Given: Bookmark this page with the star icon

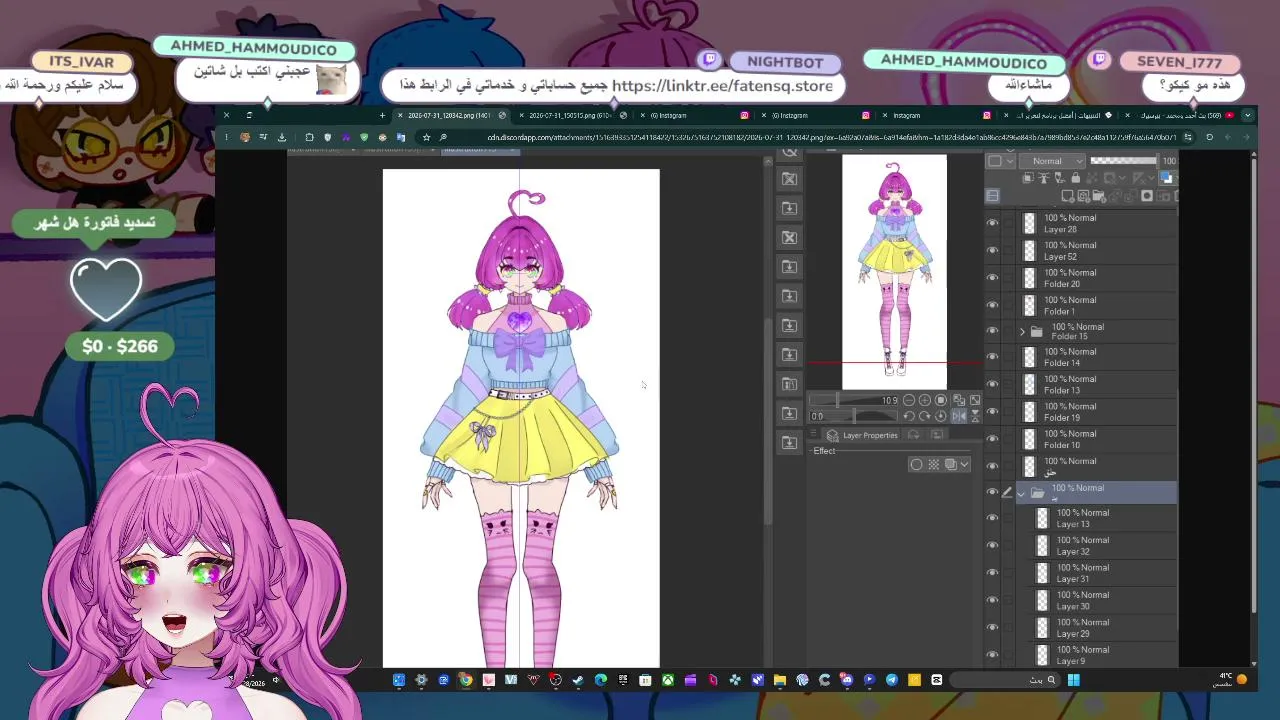Looking at the screenshot, I should point(426,137).
